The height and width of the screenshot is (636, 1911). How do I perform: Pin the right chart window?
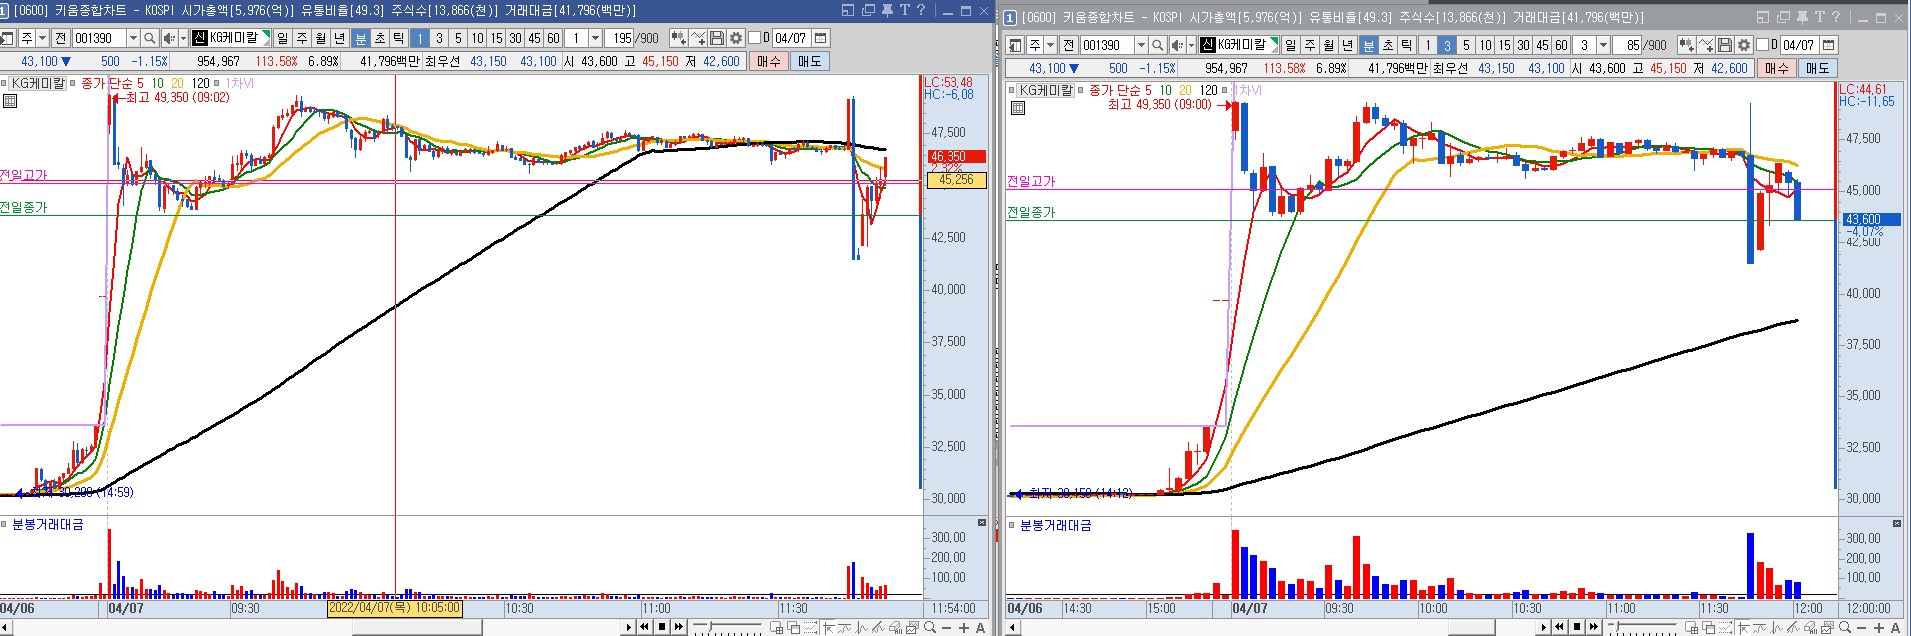(1802, 17)
